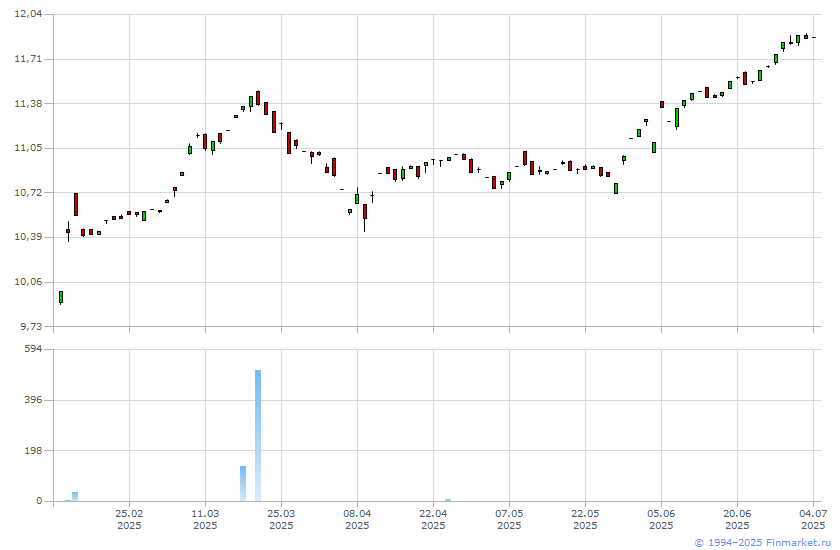Click the 08.04 2025 date label
This screenshot has width=840, height=550.
357,519
